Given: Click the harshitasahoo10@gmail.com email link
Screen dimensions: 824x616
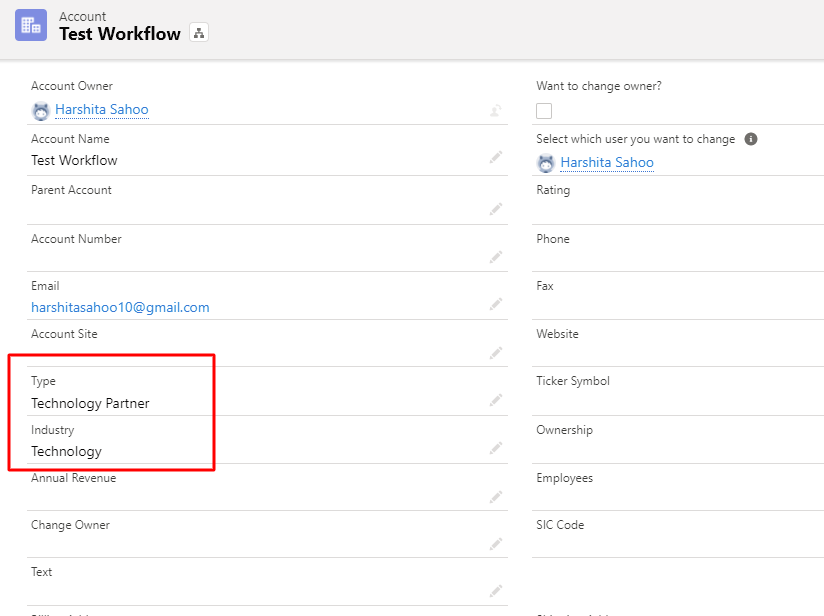Looking at the screenshot, I should tap(120, 307).
